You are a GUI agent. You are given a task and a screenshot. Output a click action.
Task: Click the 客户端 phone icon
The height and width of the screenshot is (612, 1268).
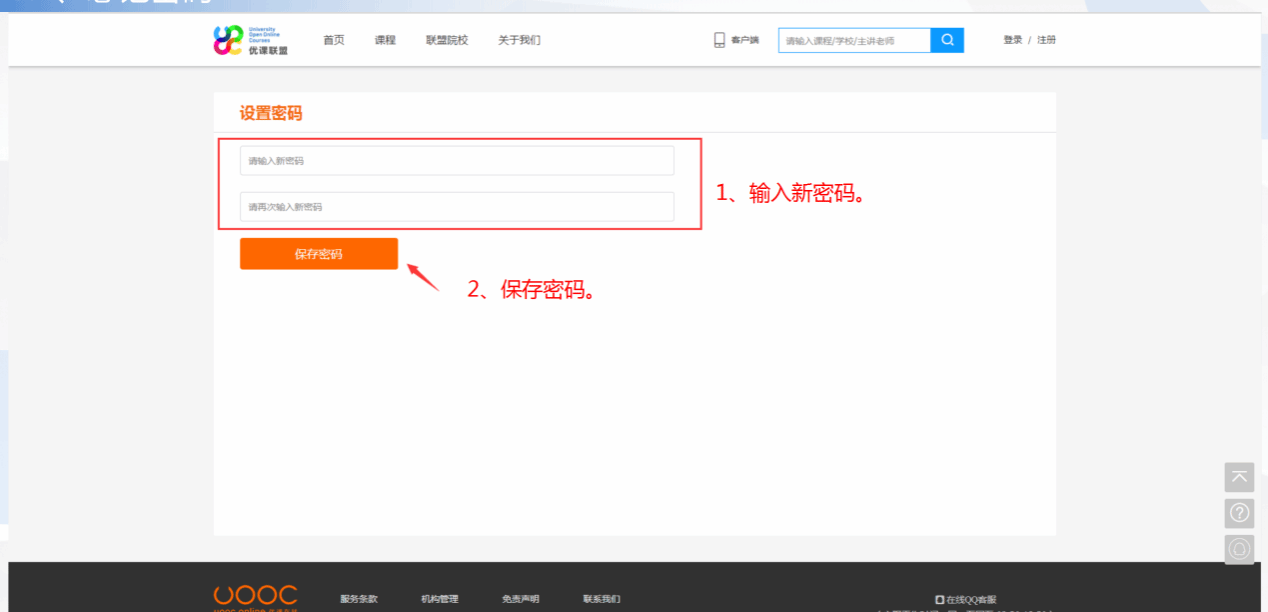point(719,40)
